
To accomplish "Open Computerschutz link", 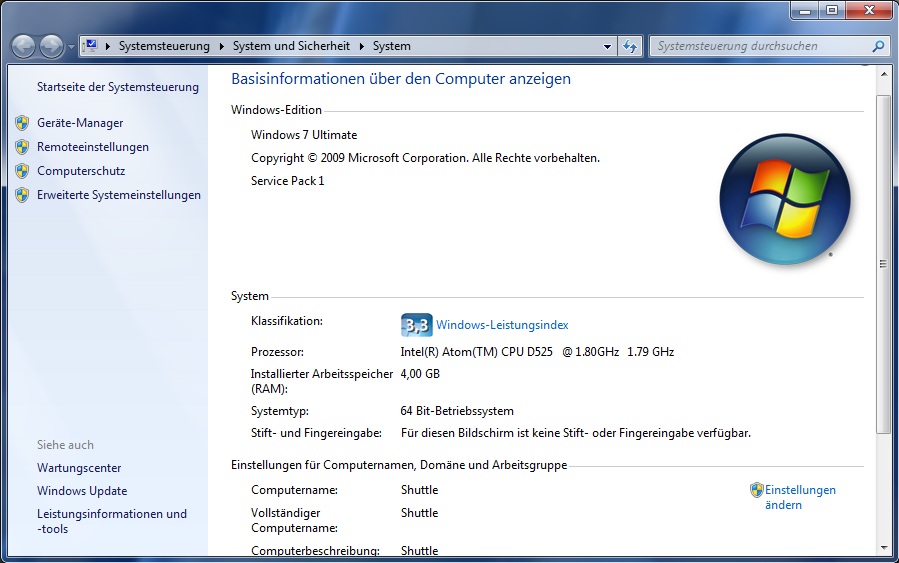I will (81, 171).
